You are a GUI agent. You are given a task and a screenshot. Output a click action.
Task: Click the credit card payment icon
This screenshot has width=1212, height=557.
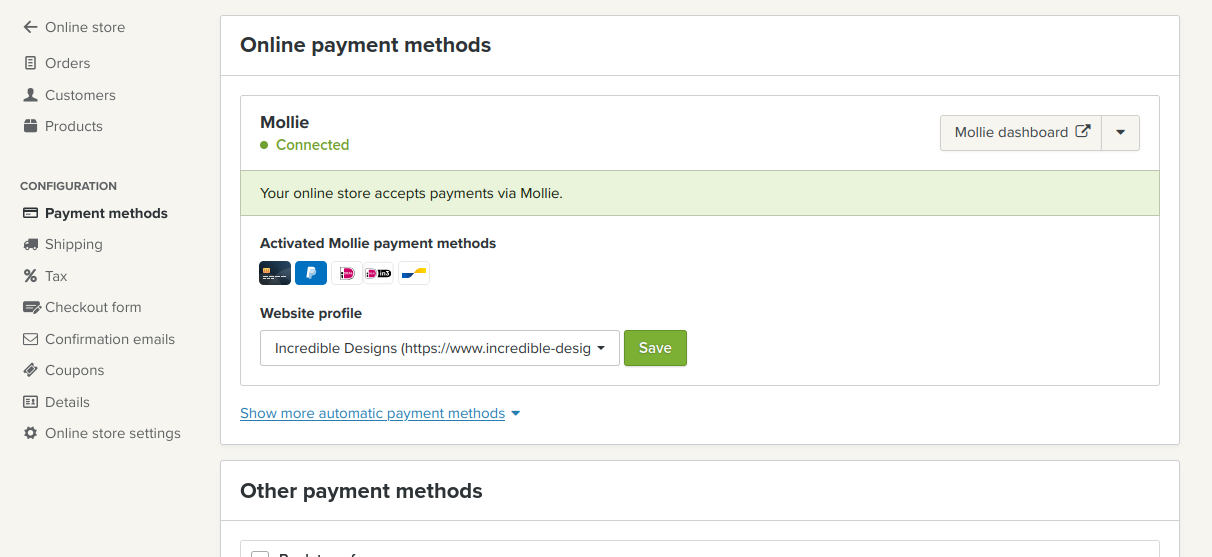275,273
